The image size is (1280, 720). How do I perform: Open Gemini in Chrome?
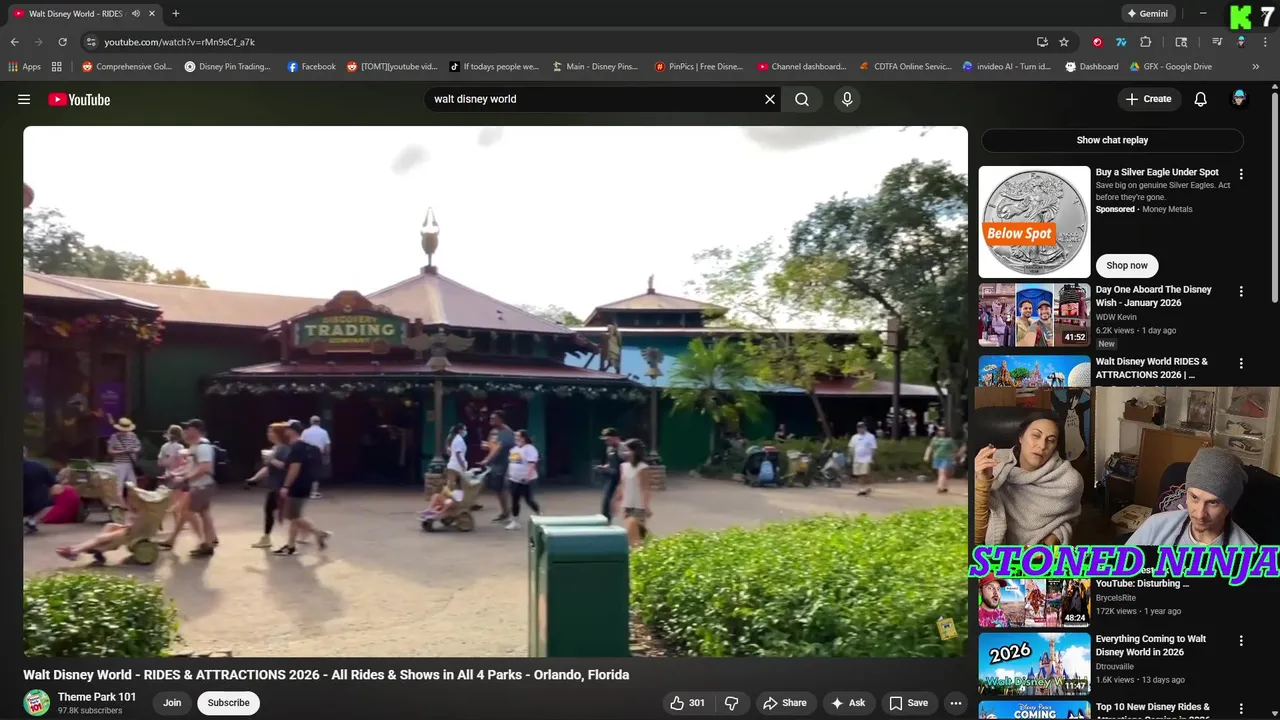[1147, 14]
